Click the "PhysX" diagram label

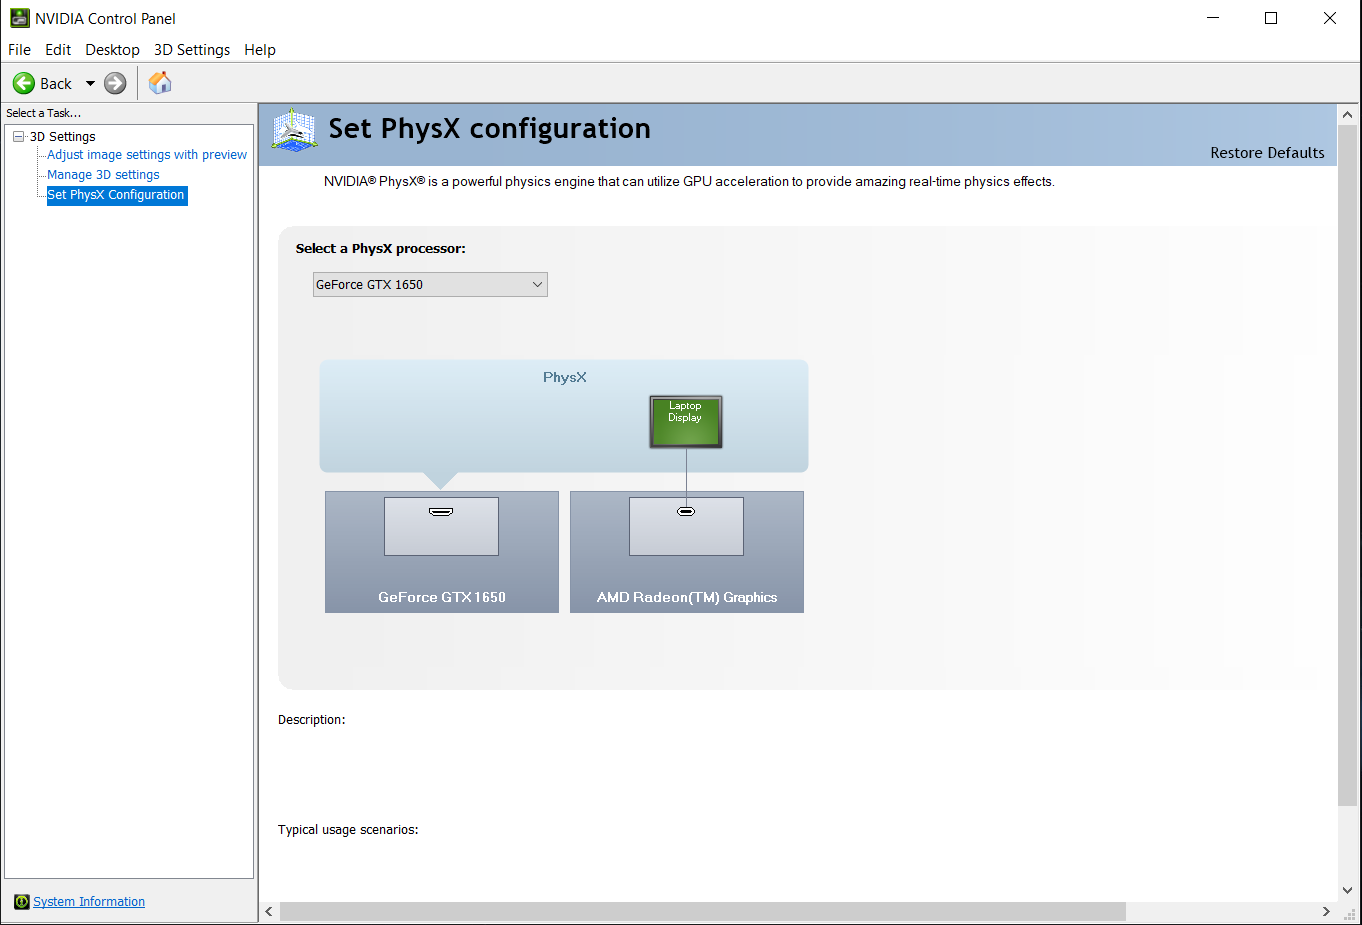(565, 378)
